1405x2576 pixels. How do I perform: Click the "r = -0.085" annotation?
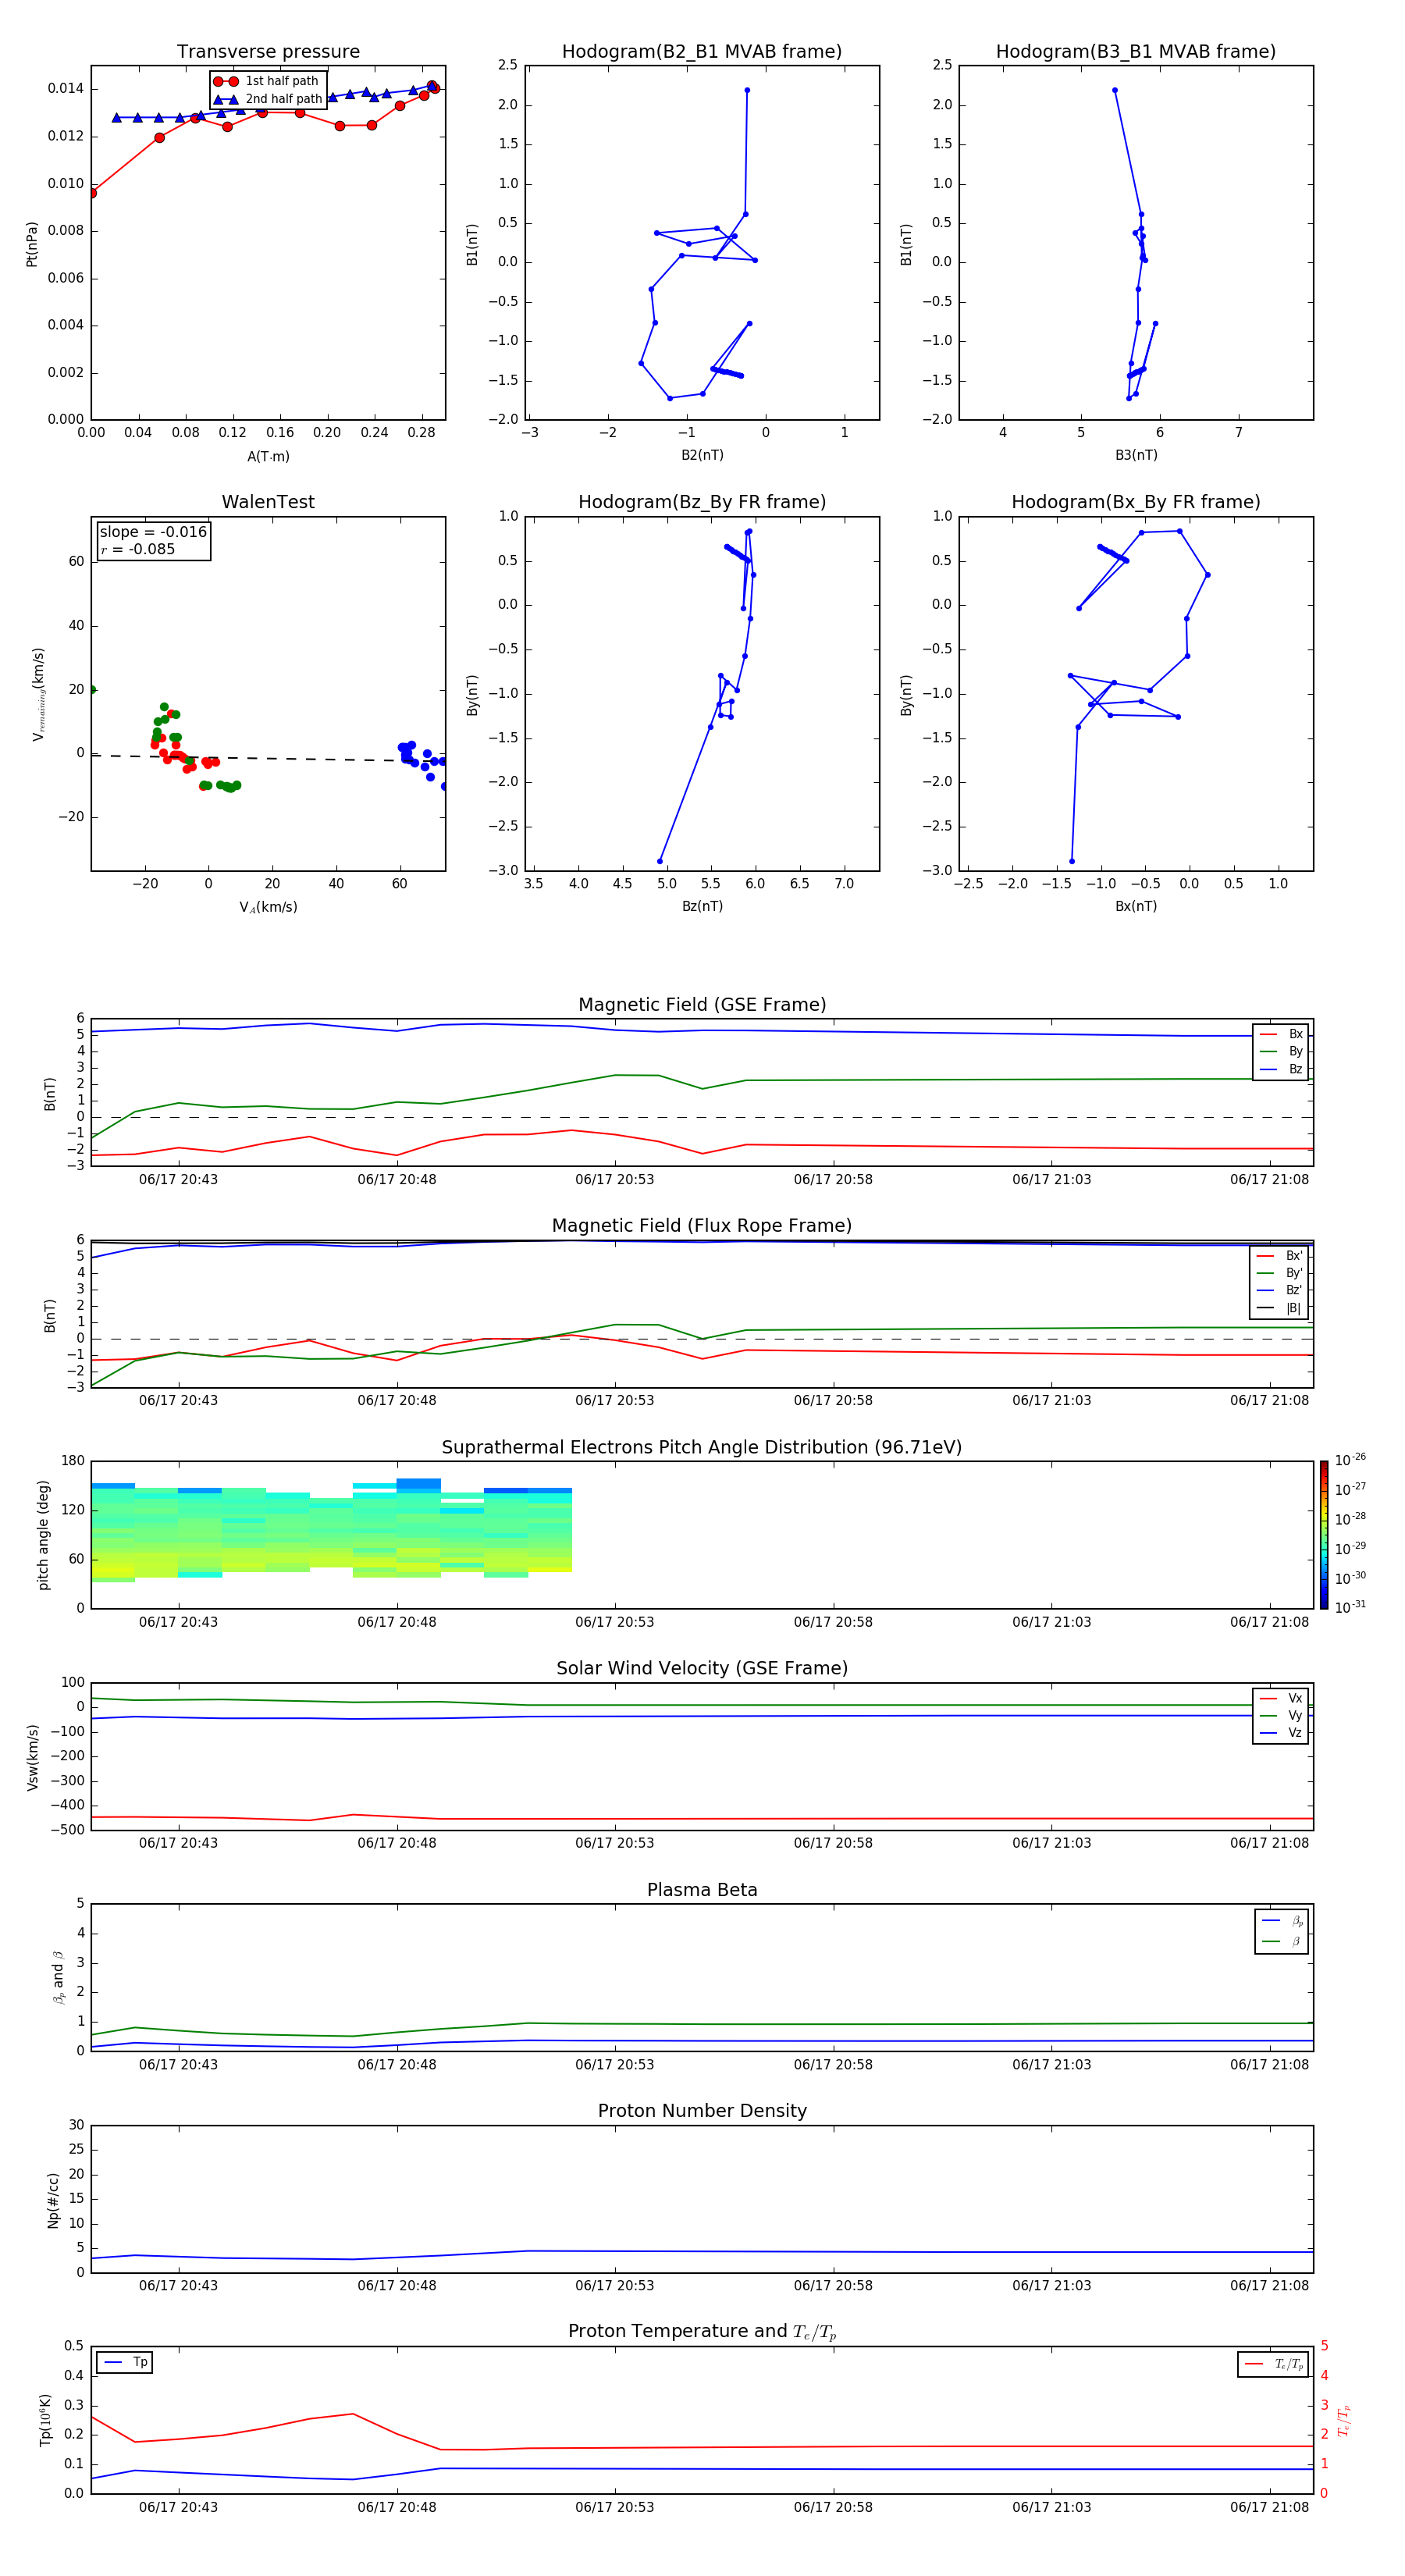(138, 549)
